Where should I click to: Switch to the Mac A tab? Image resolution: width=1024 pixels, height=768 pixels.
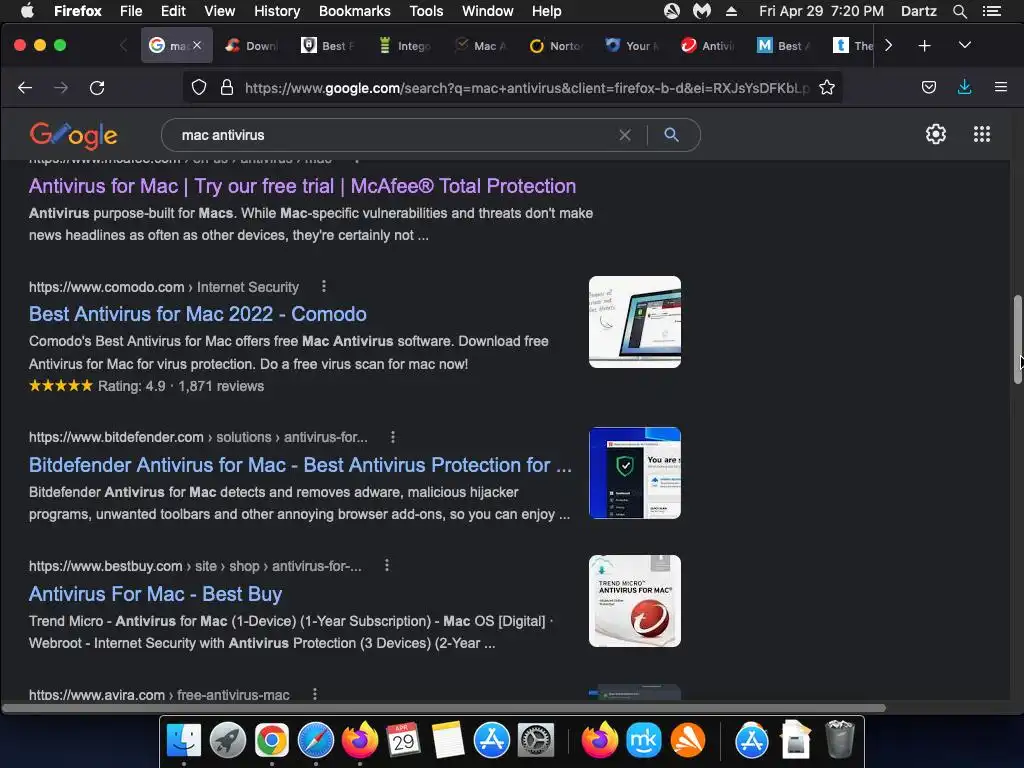(x=481, y=46)
